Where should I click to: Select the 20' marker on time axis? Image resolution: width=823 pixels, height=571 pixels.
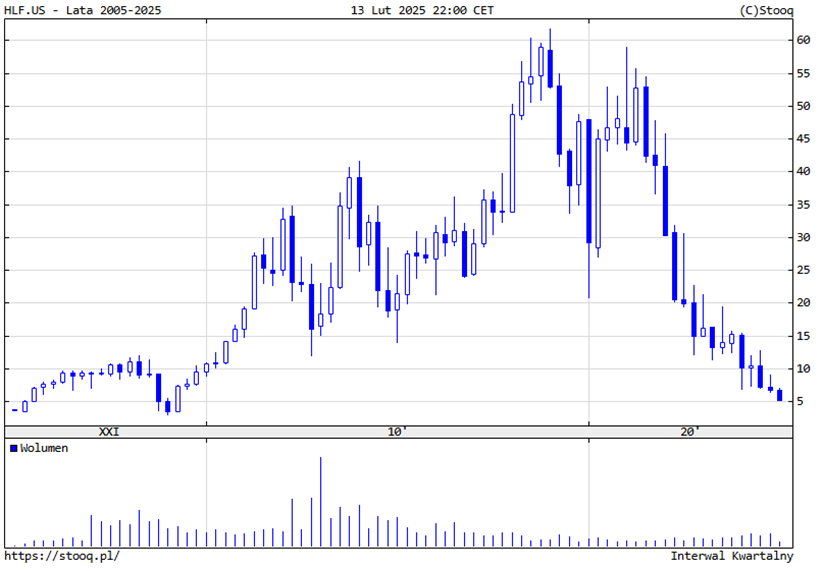pos(689,432)
